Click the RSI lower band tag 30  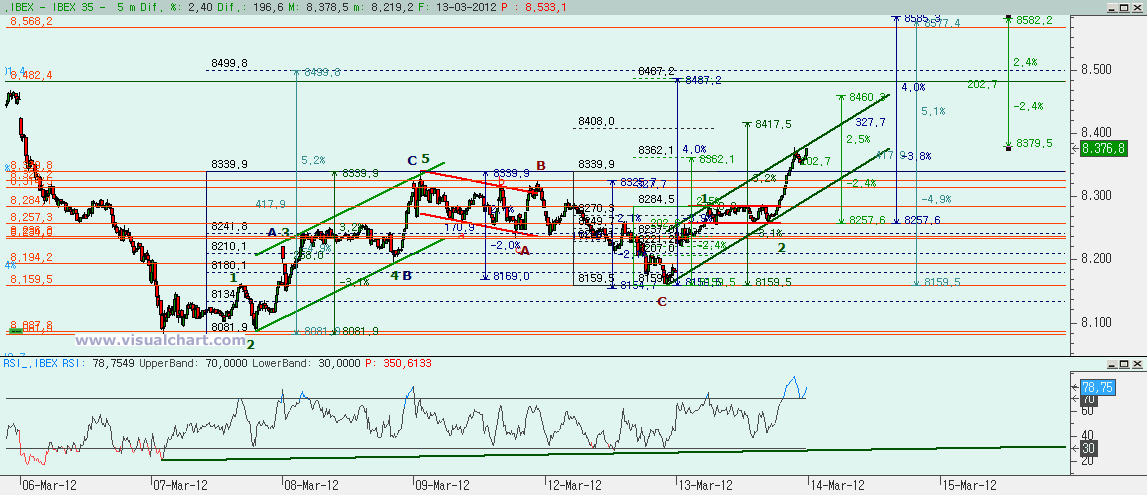[x=1087, y=447]
